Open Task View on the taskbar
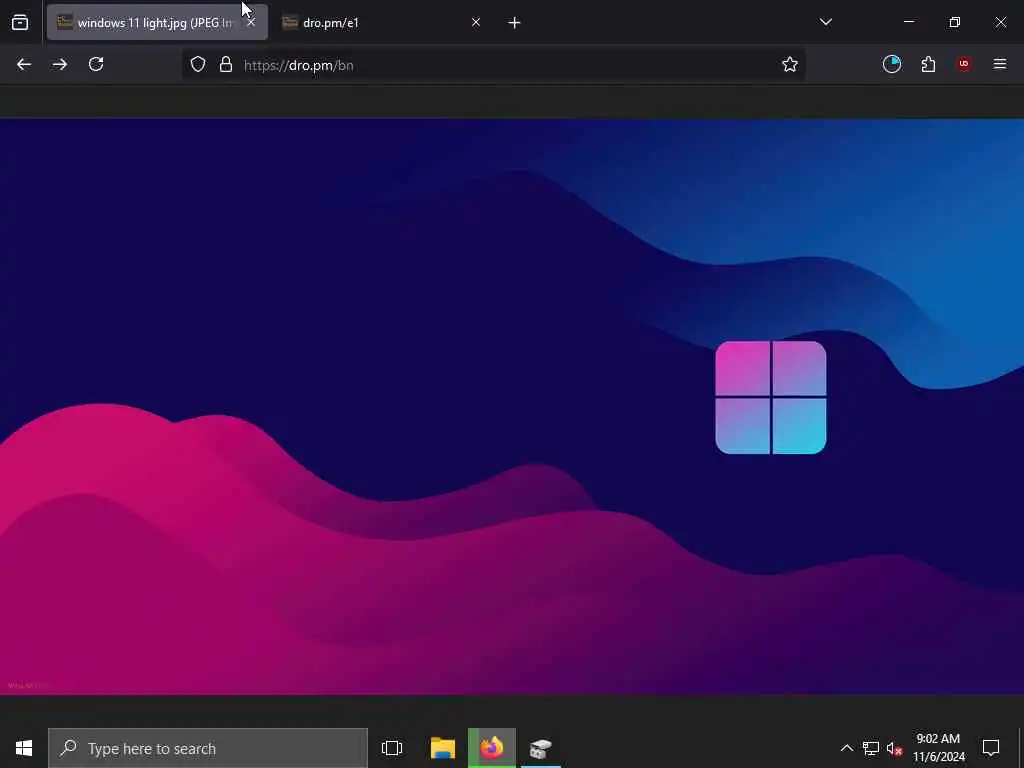The height and width of the screenshot is (768, 1024). pos(392,748)
